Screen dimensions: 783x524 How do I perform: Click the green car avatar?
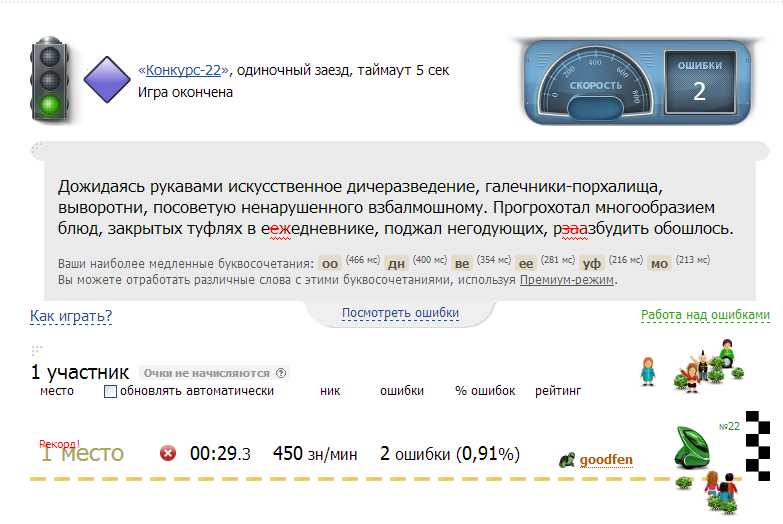tap(692, 448)
